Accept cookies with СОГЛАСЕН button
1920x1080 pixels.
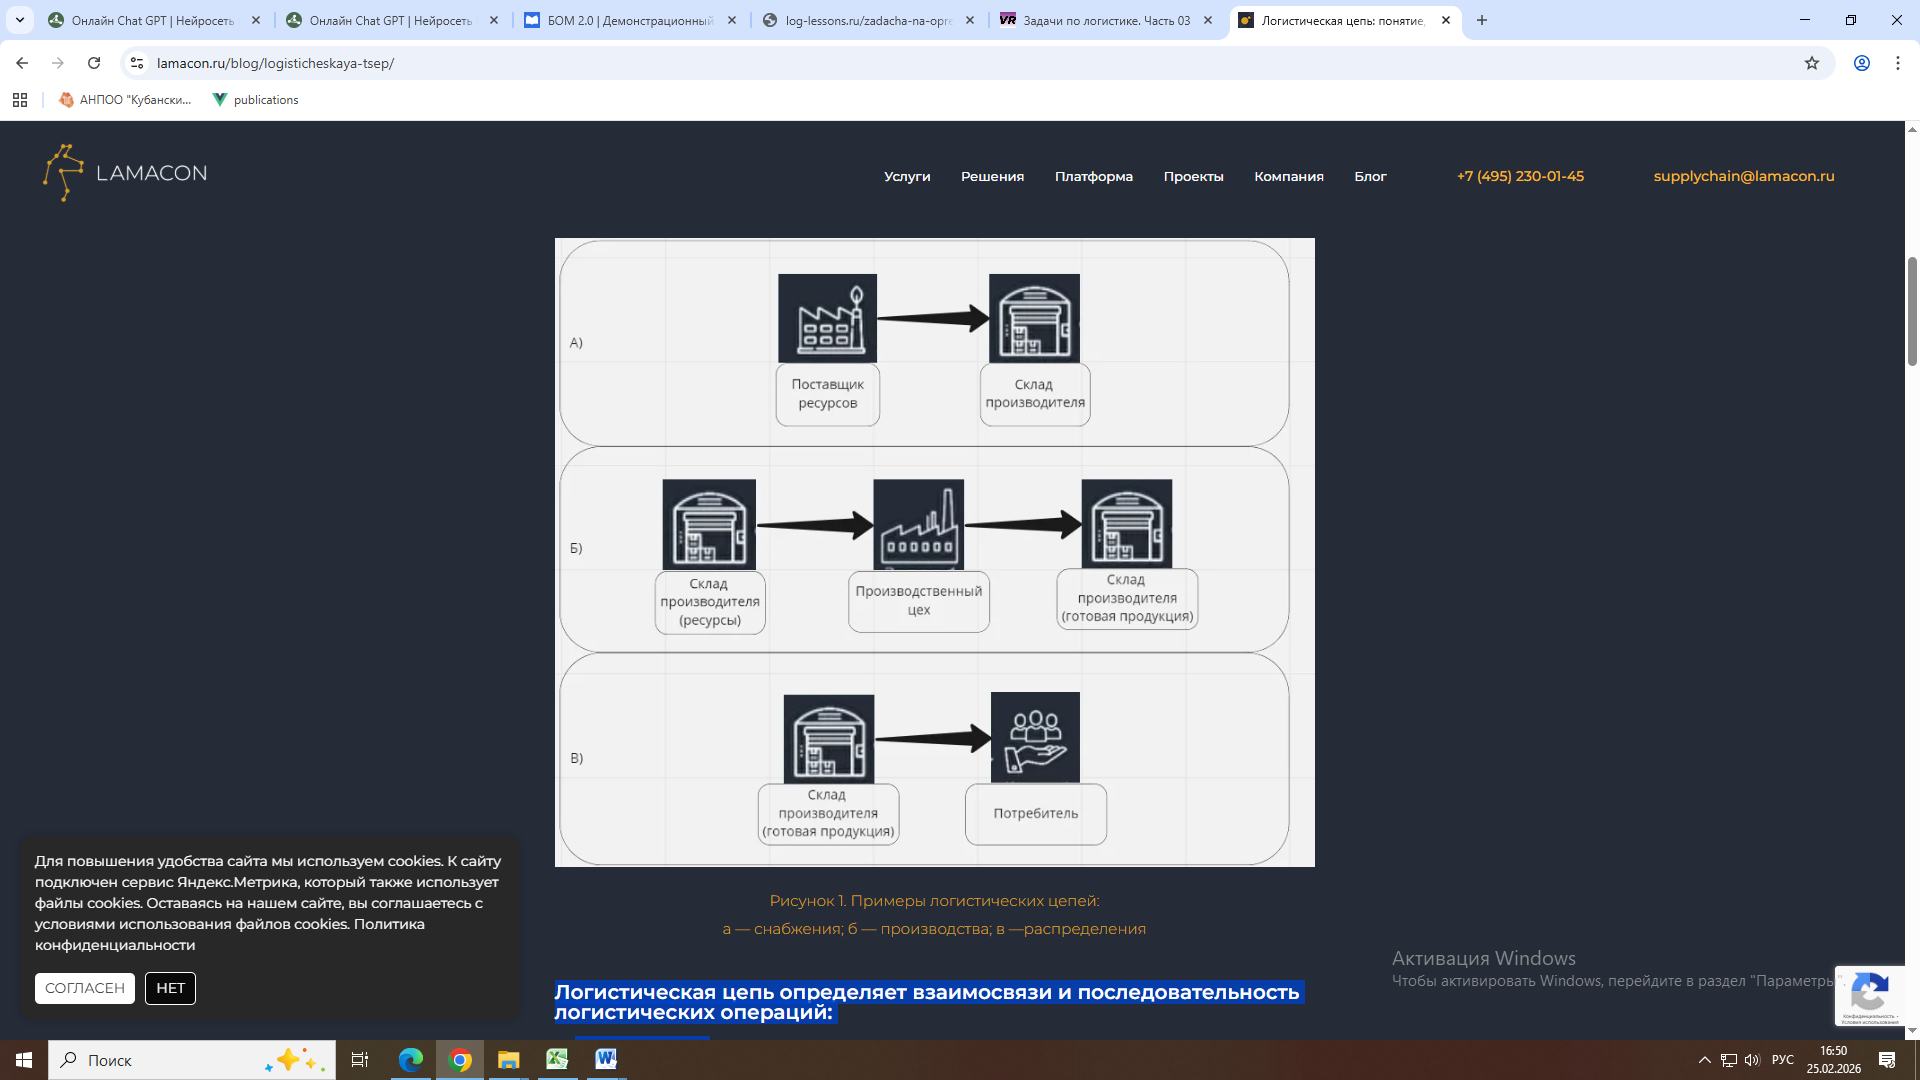[85, 988]
